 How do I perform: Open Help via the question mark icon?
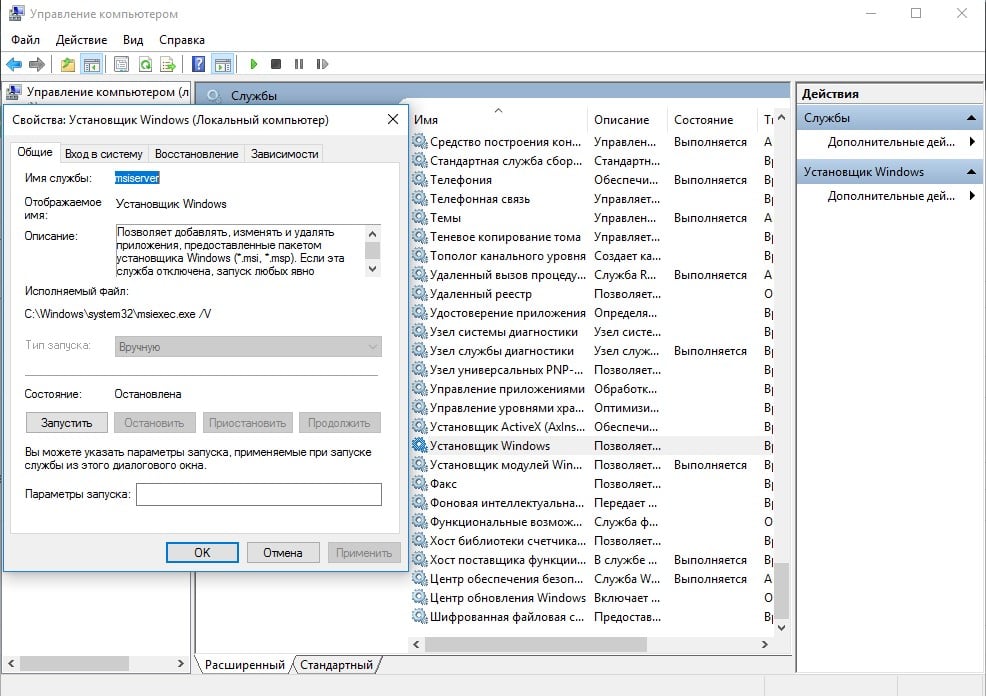[199, 64]
